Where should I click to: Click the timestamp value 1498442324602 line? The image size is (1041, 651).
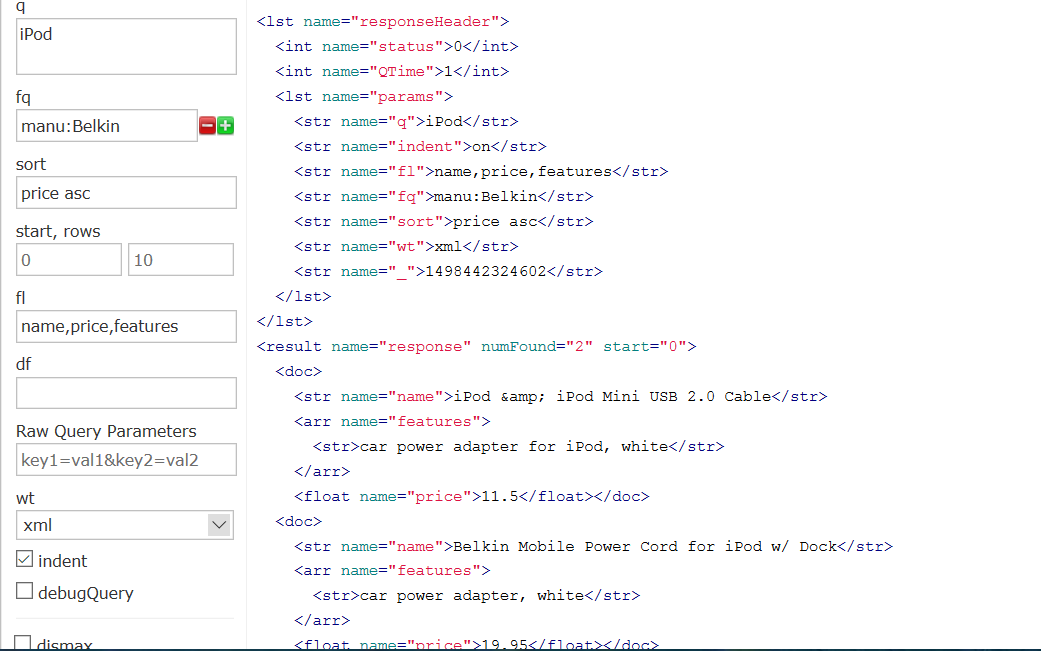coord(449,271)
